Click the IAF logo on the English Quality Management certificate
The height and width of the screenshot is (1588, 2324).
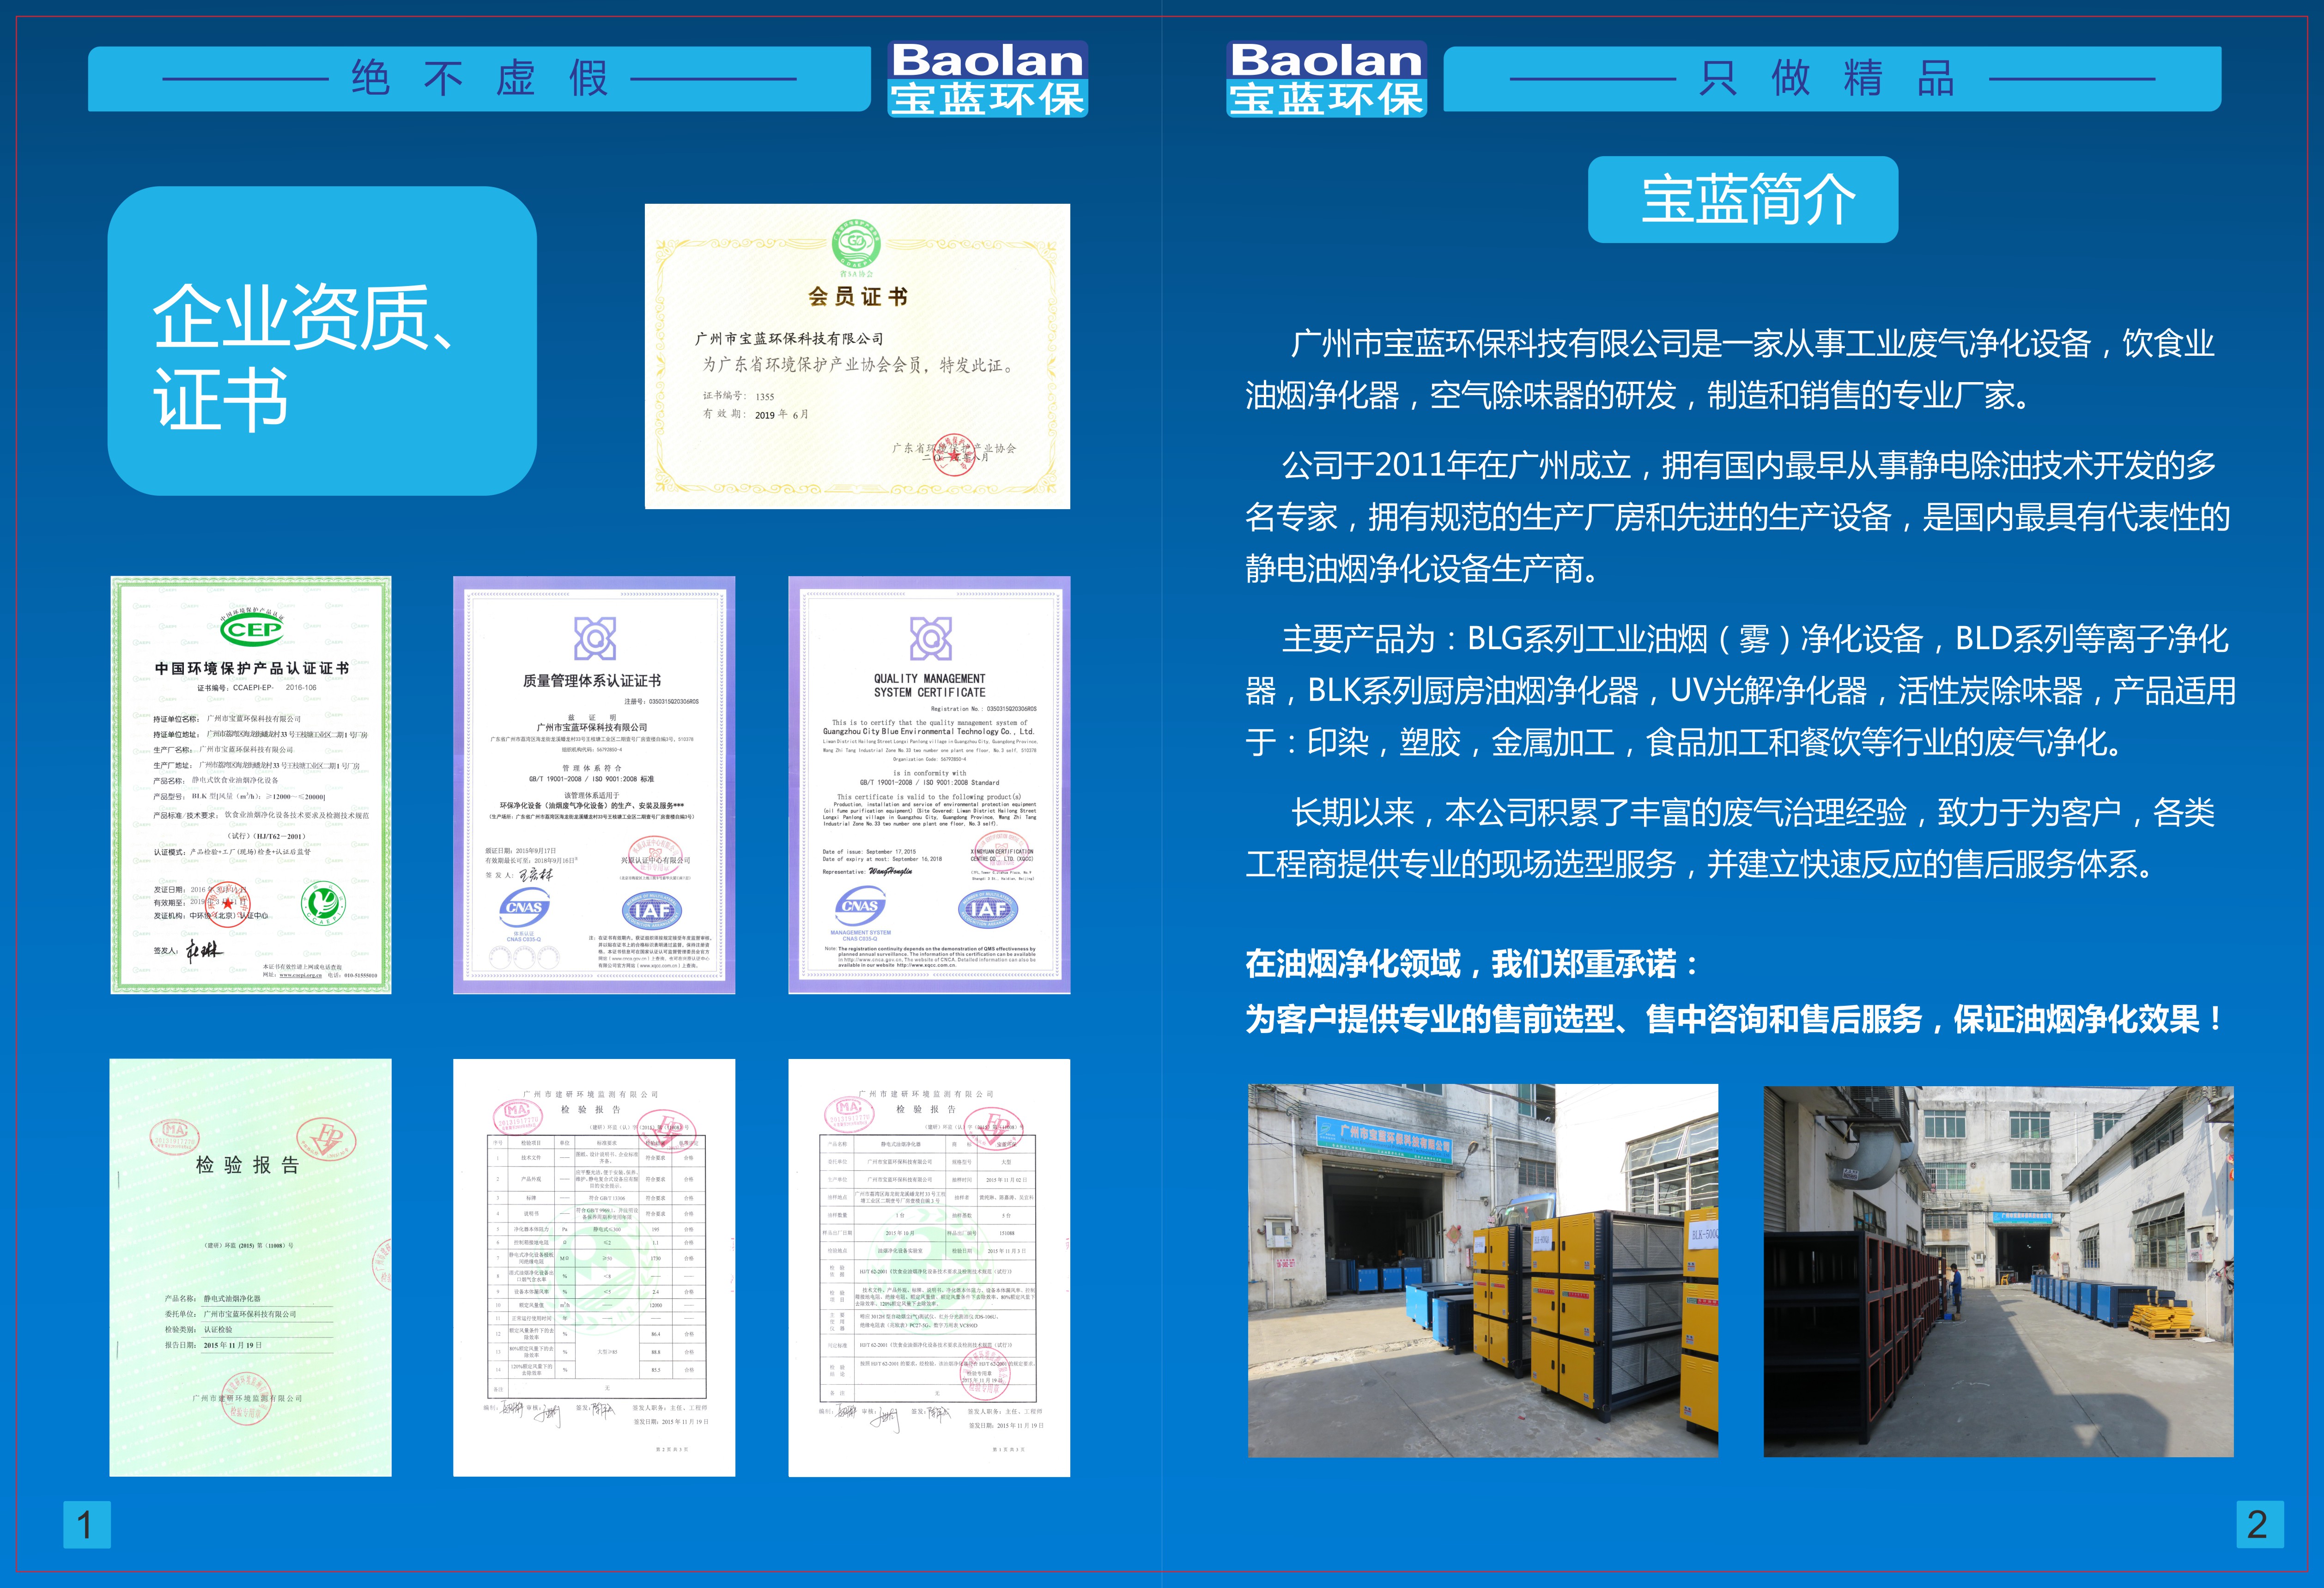pos(988,909)
